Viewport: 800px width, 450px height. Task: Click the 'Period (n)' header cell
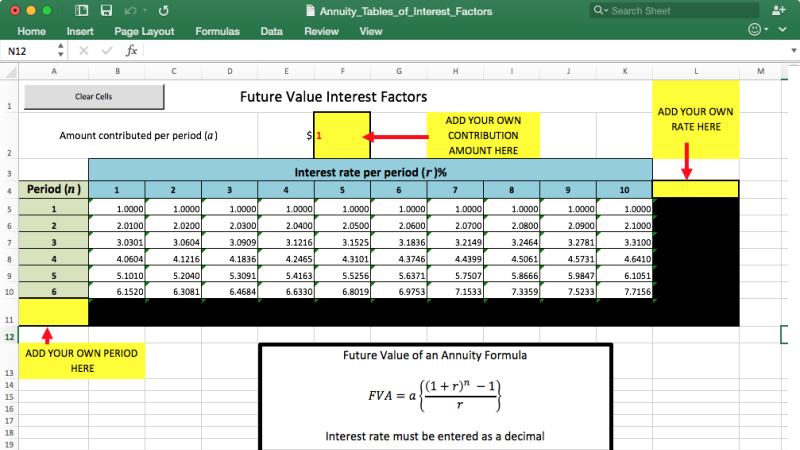(x=54, y=189)
